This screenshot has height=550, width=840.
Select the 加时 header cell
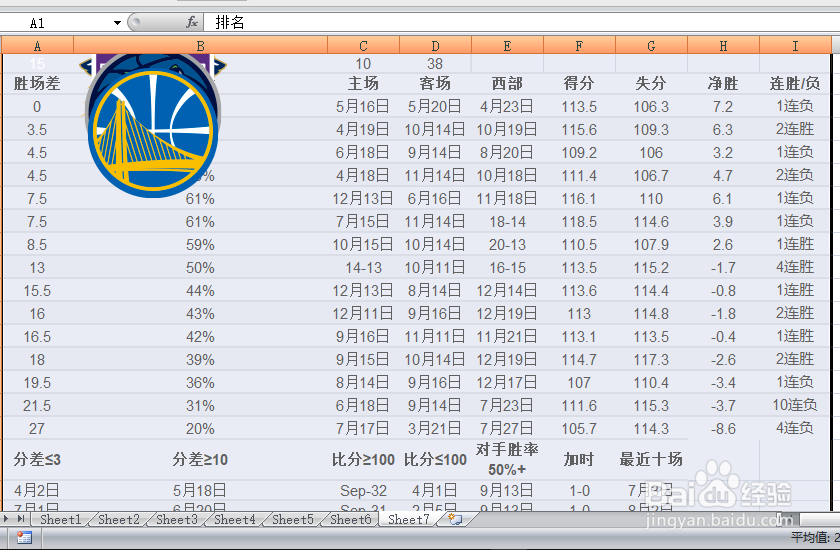point(579,459)
